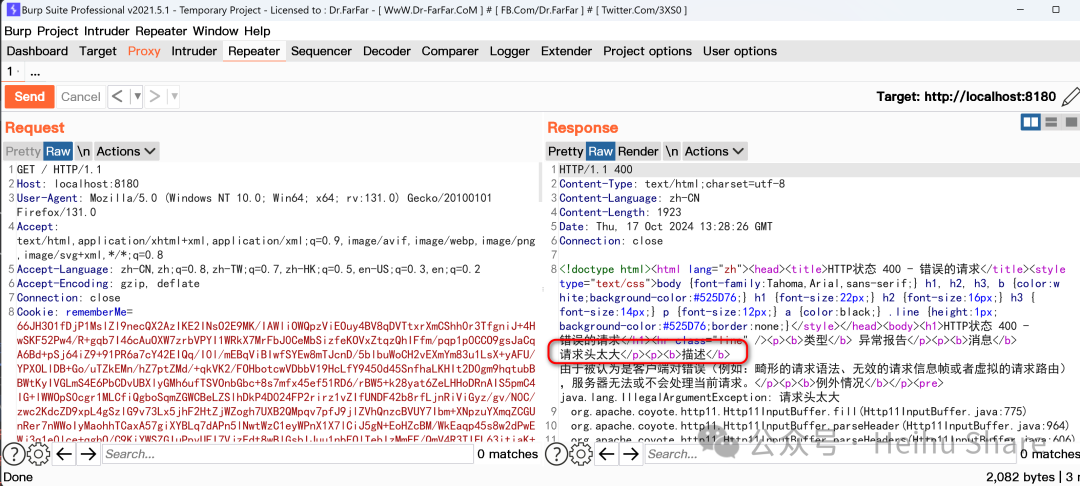
Task: Switch to the Dashboard tab
Action: [x=37, y=51]
